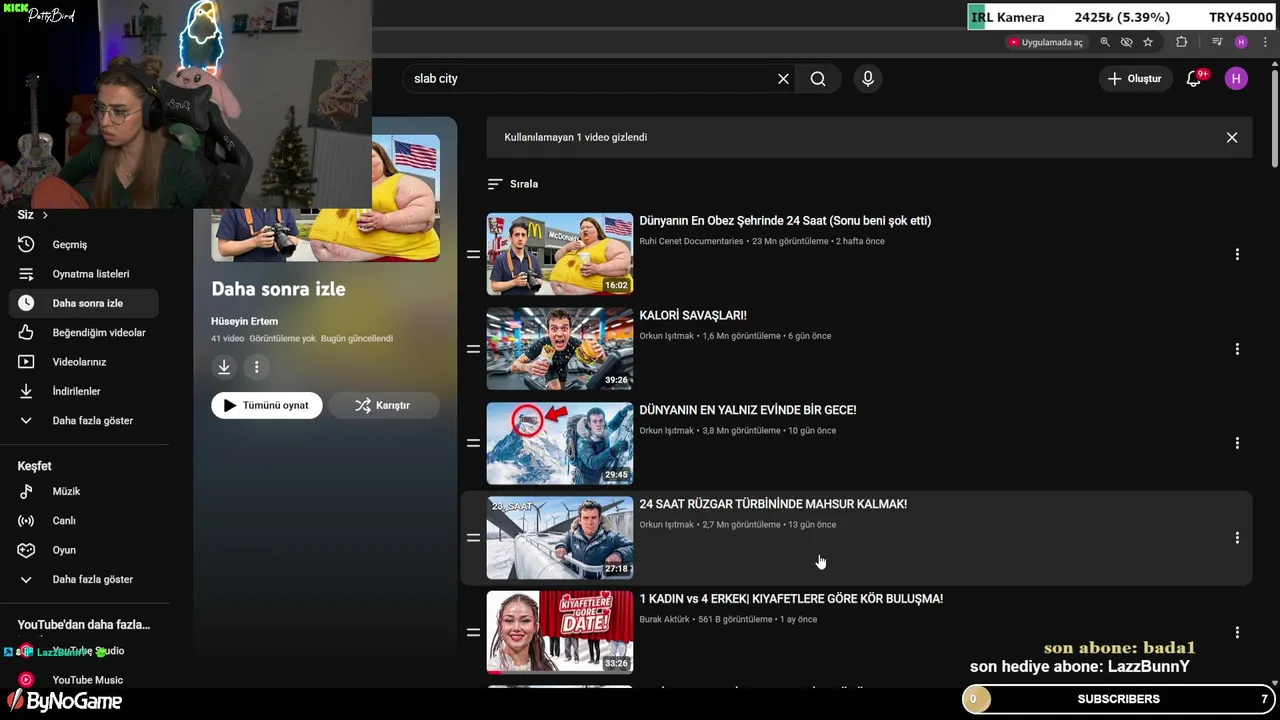This screenshot has height=720, width=1280.
Task: Select Daha sonra izle sidebar item
Action: (84, 303)
